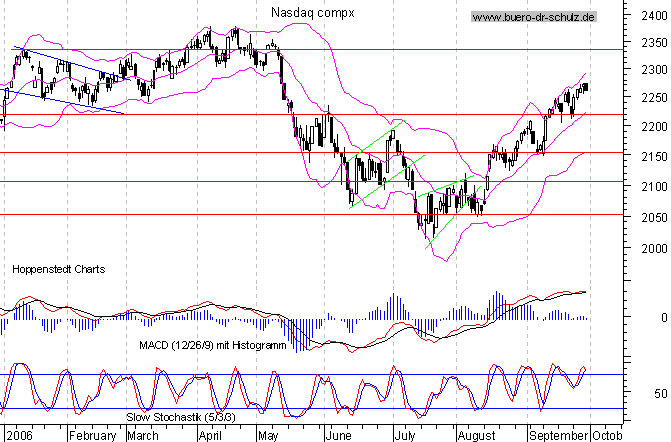This screenshot has width=671, height=442.
Task: Select the May date axis label
Action: [268, 436]
